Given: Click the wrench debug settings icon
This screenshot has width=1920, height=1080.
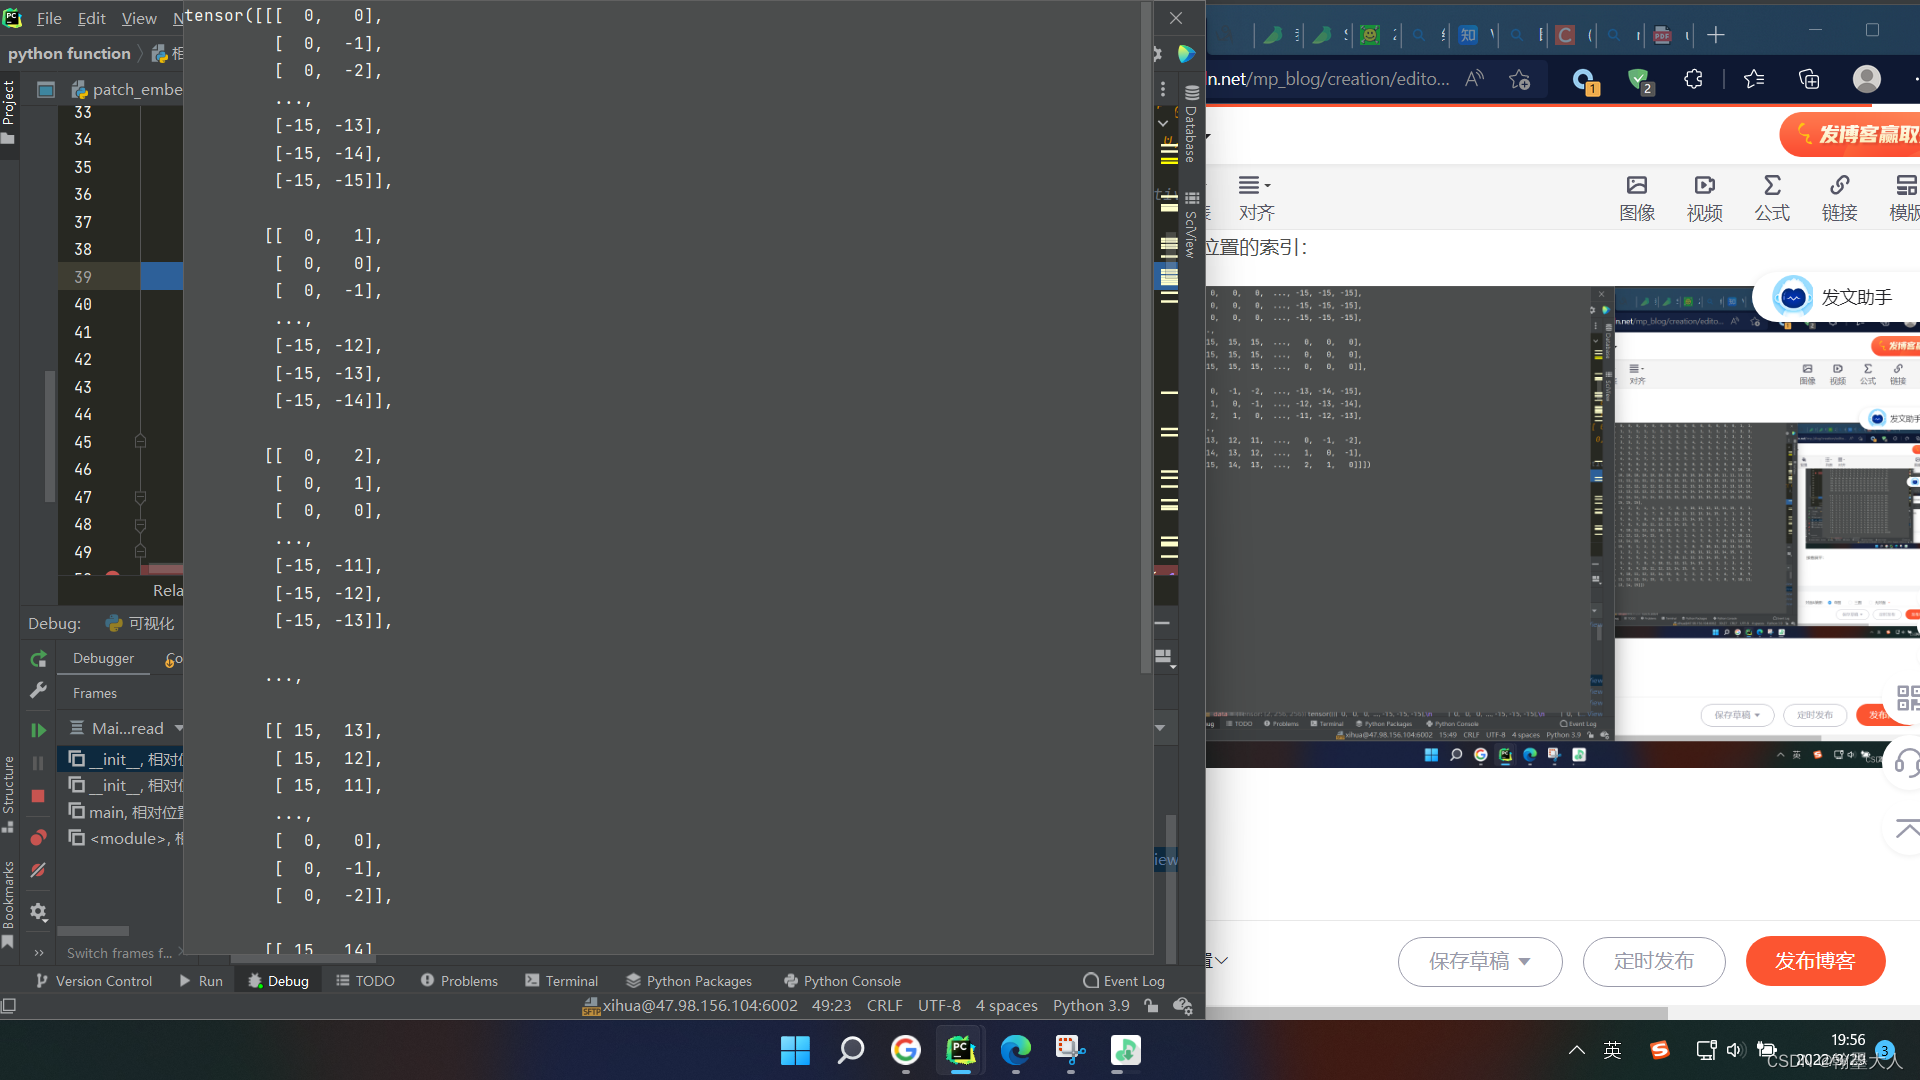Looking at the screenshot, I should click(38, 690).
